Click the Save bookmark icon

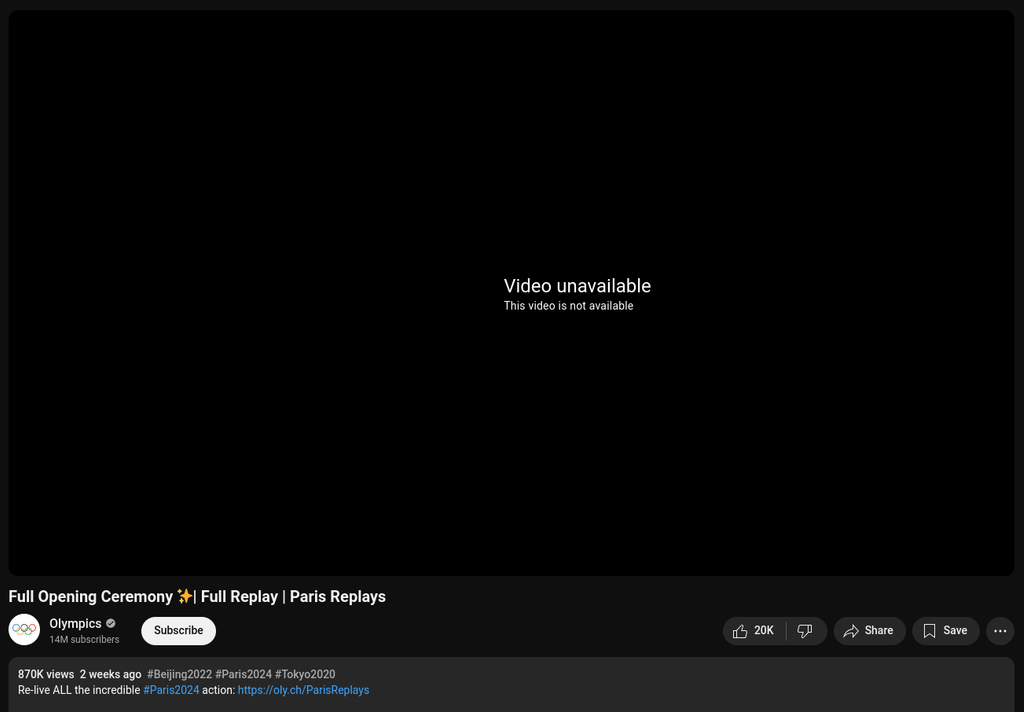tap(929, 631)
